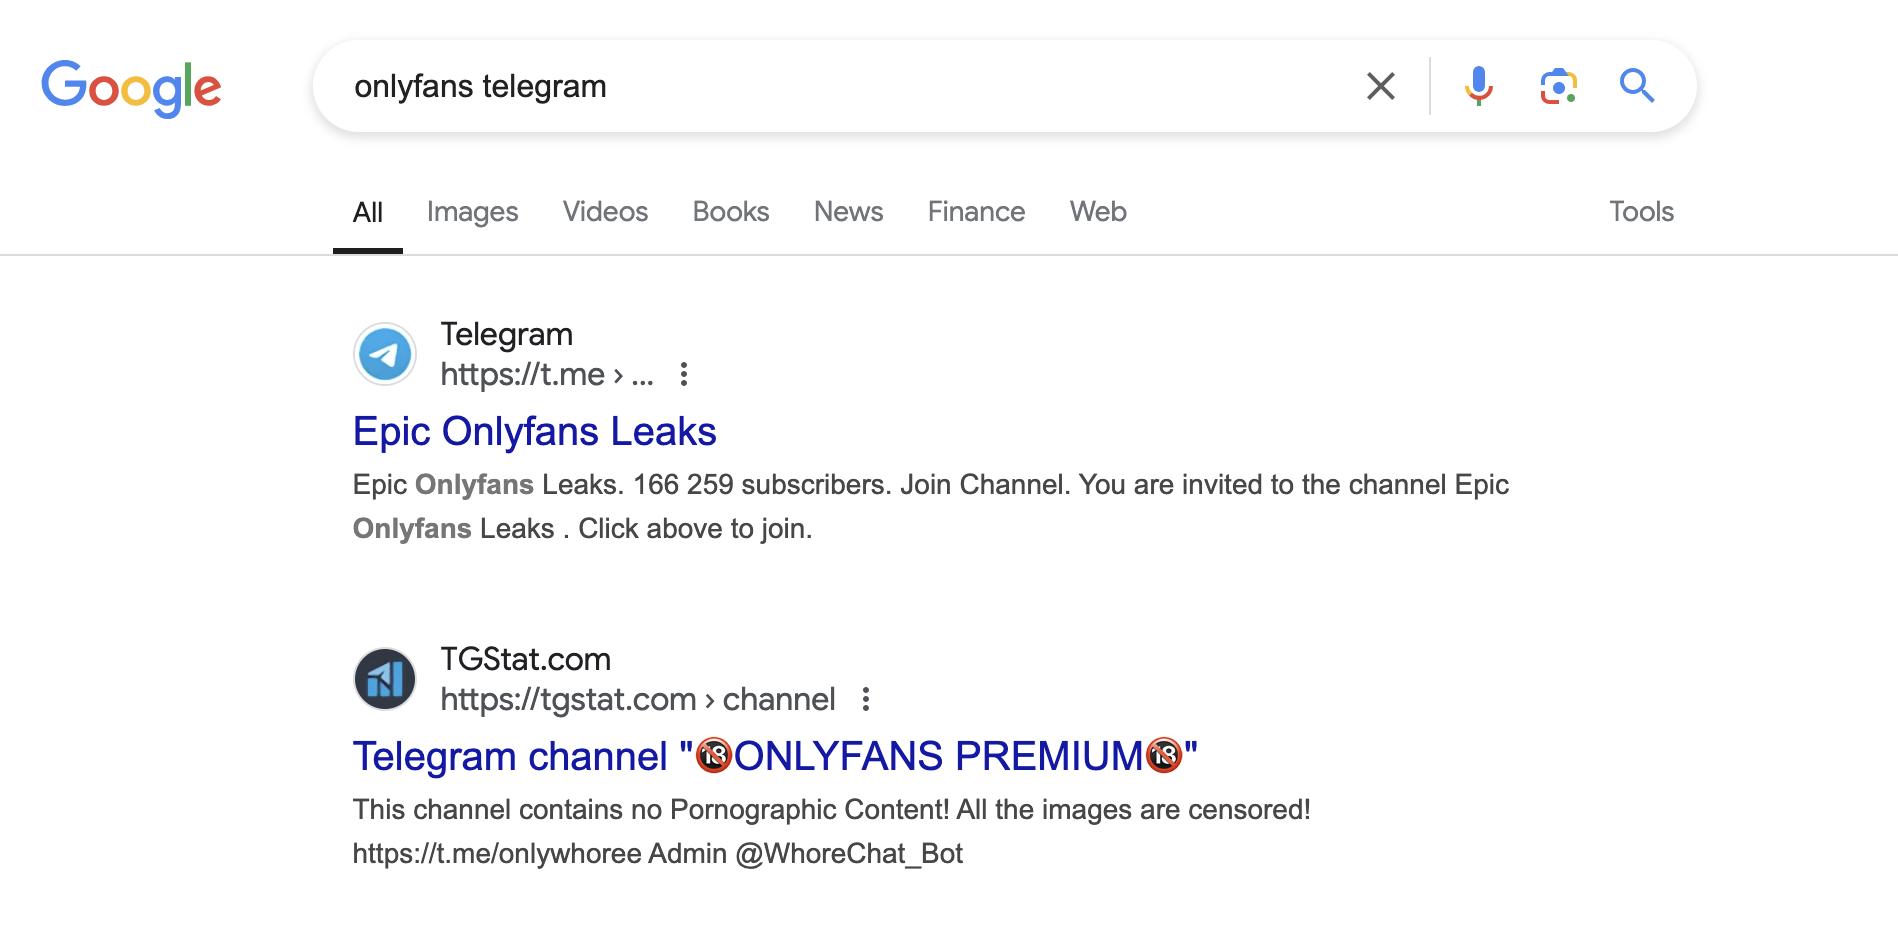
Task: Open the three-dot menu on the Telegram result
Action: tap(684, 374)
